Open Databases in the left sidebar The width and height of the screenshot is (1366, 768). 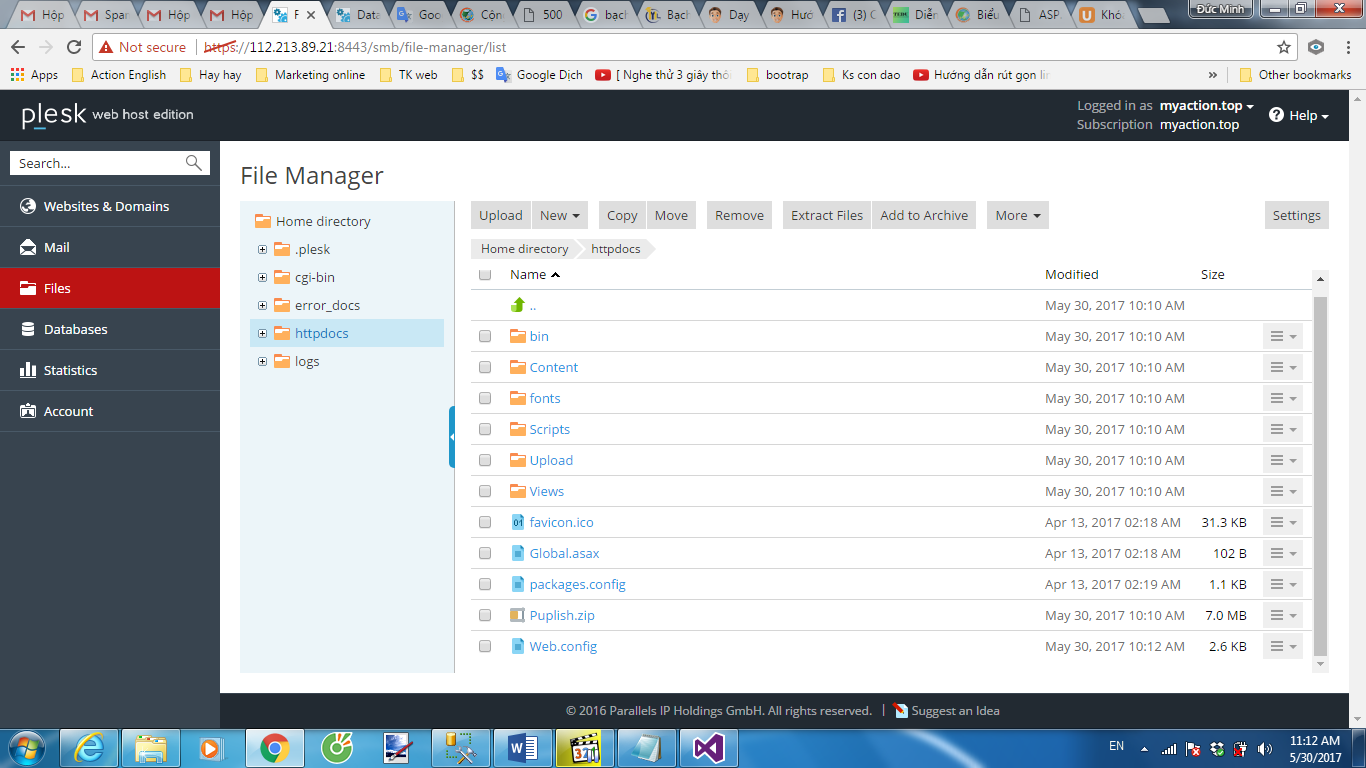point(75,329)
